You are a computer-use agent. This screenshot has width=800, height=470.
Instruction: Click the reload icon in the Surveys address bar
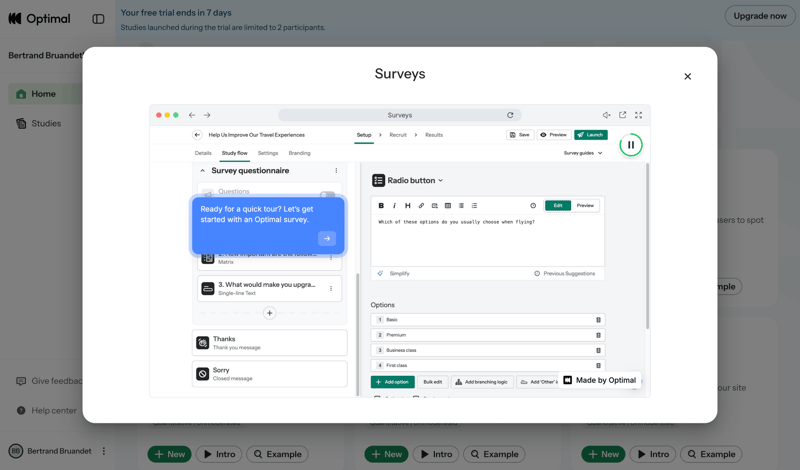coord(510,115)
